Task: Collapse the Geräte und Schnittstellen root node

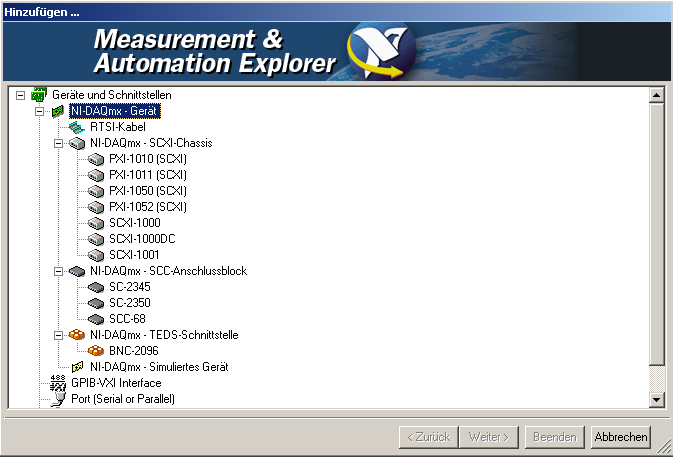Action: [x=20, y=95]
